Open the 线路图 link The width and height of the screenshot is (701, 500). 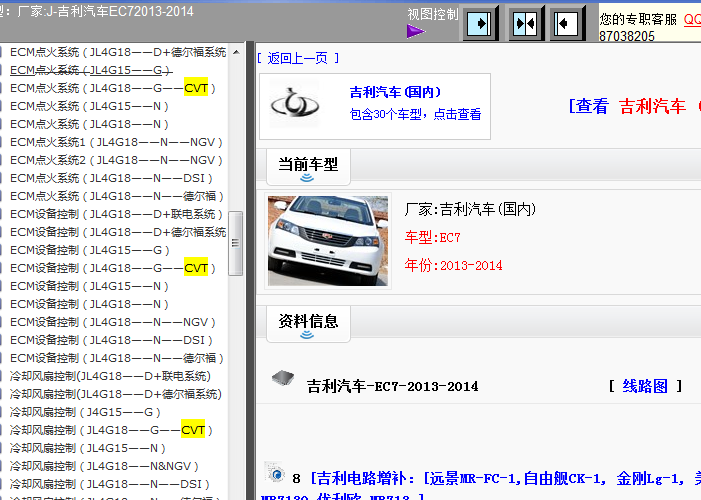(x=645, y=386)
